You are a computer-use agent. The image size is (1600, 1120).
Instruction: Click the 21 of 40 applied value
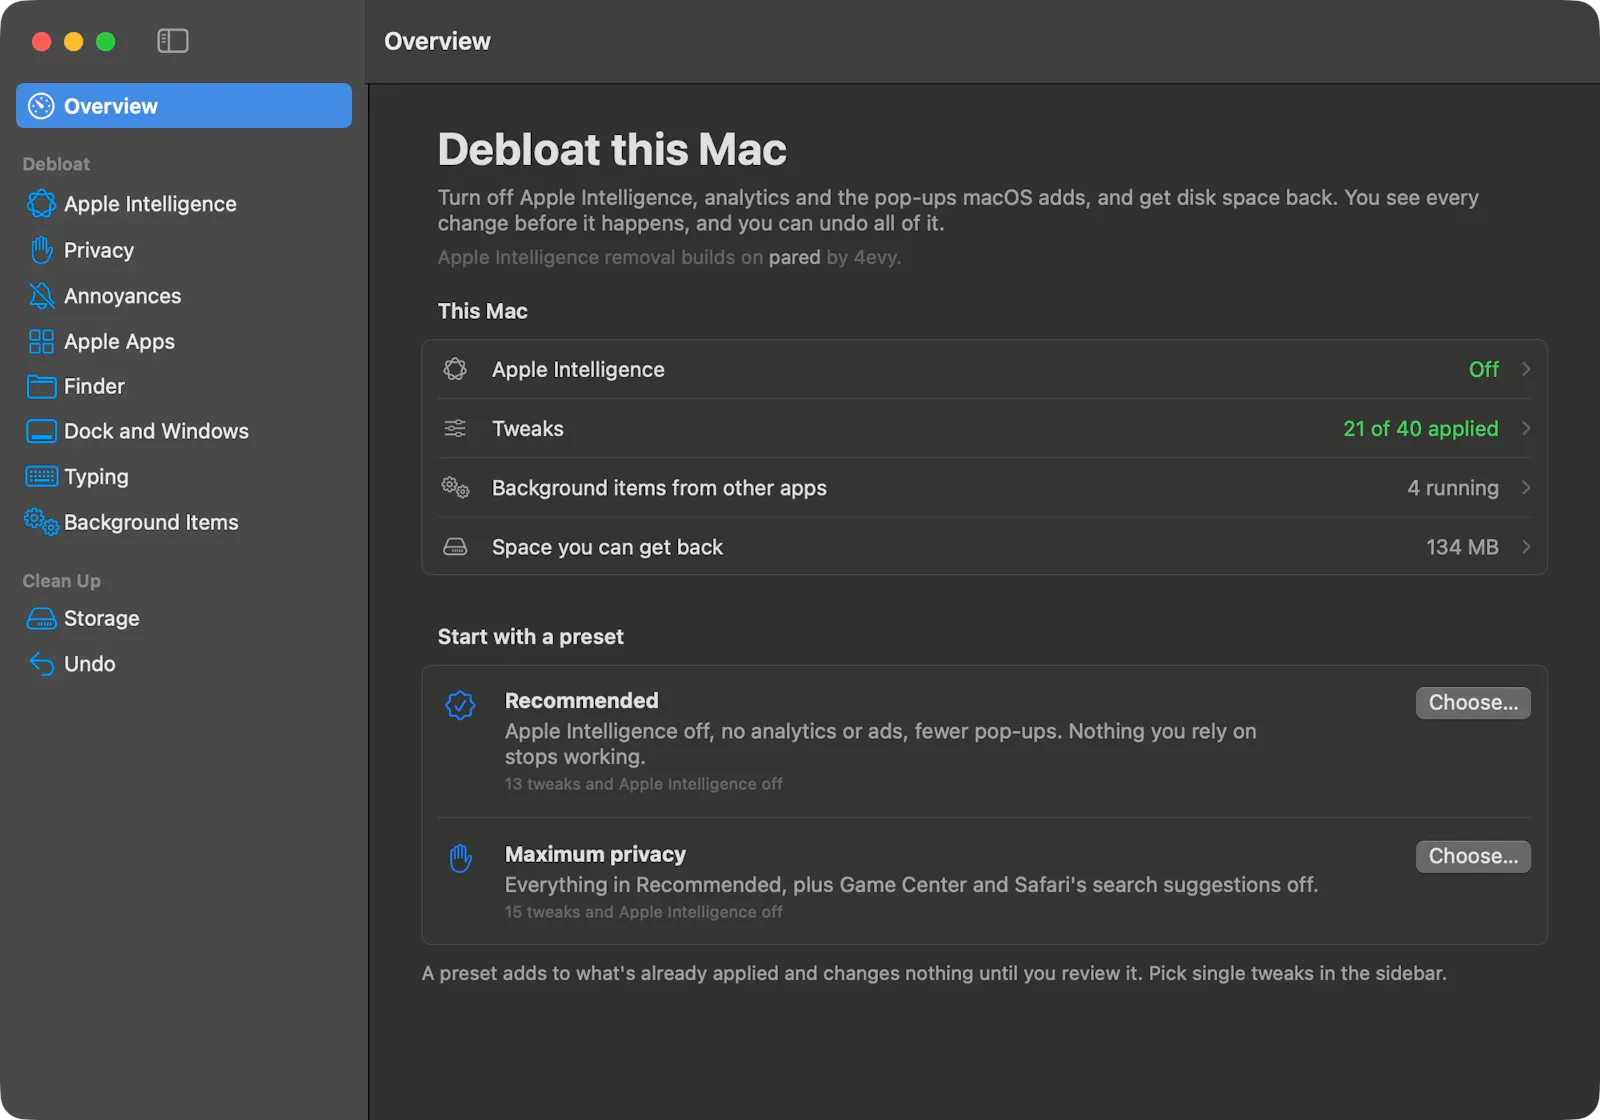coord(1421,428)
